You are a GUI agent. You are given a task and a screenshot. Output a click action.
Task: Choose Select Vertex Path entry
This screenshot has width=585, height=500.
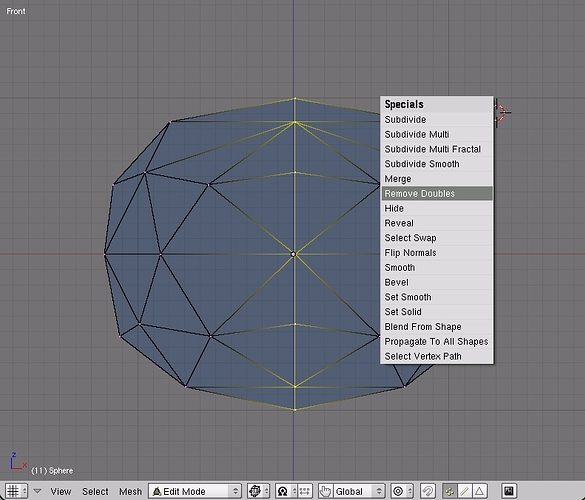[437, 356]
